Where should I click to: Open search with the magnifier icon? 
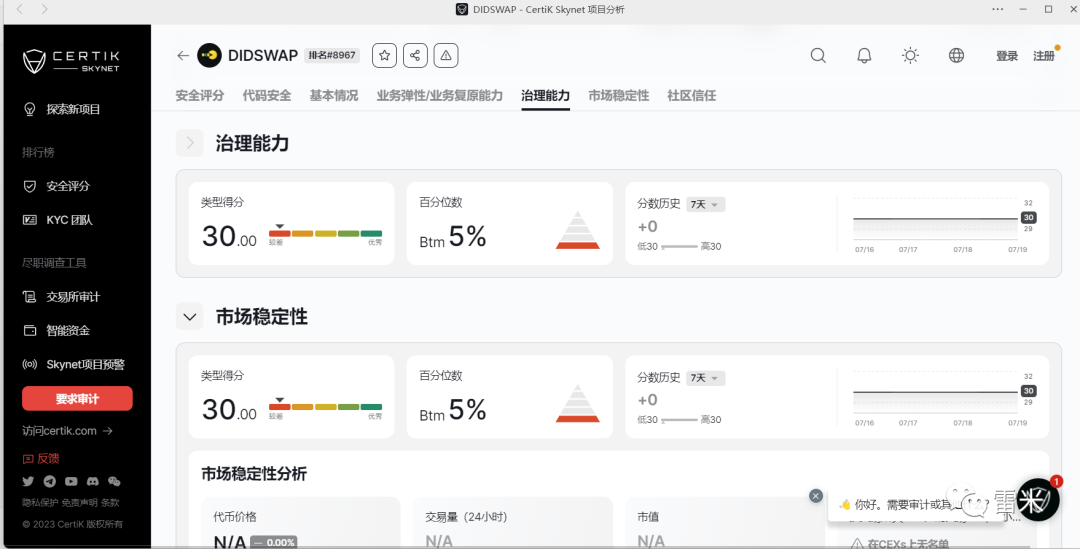(818, 56)
